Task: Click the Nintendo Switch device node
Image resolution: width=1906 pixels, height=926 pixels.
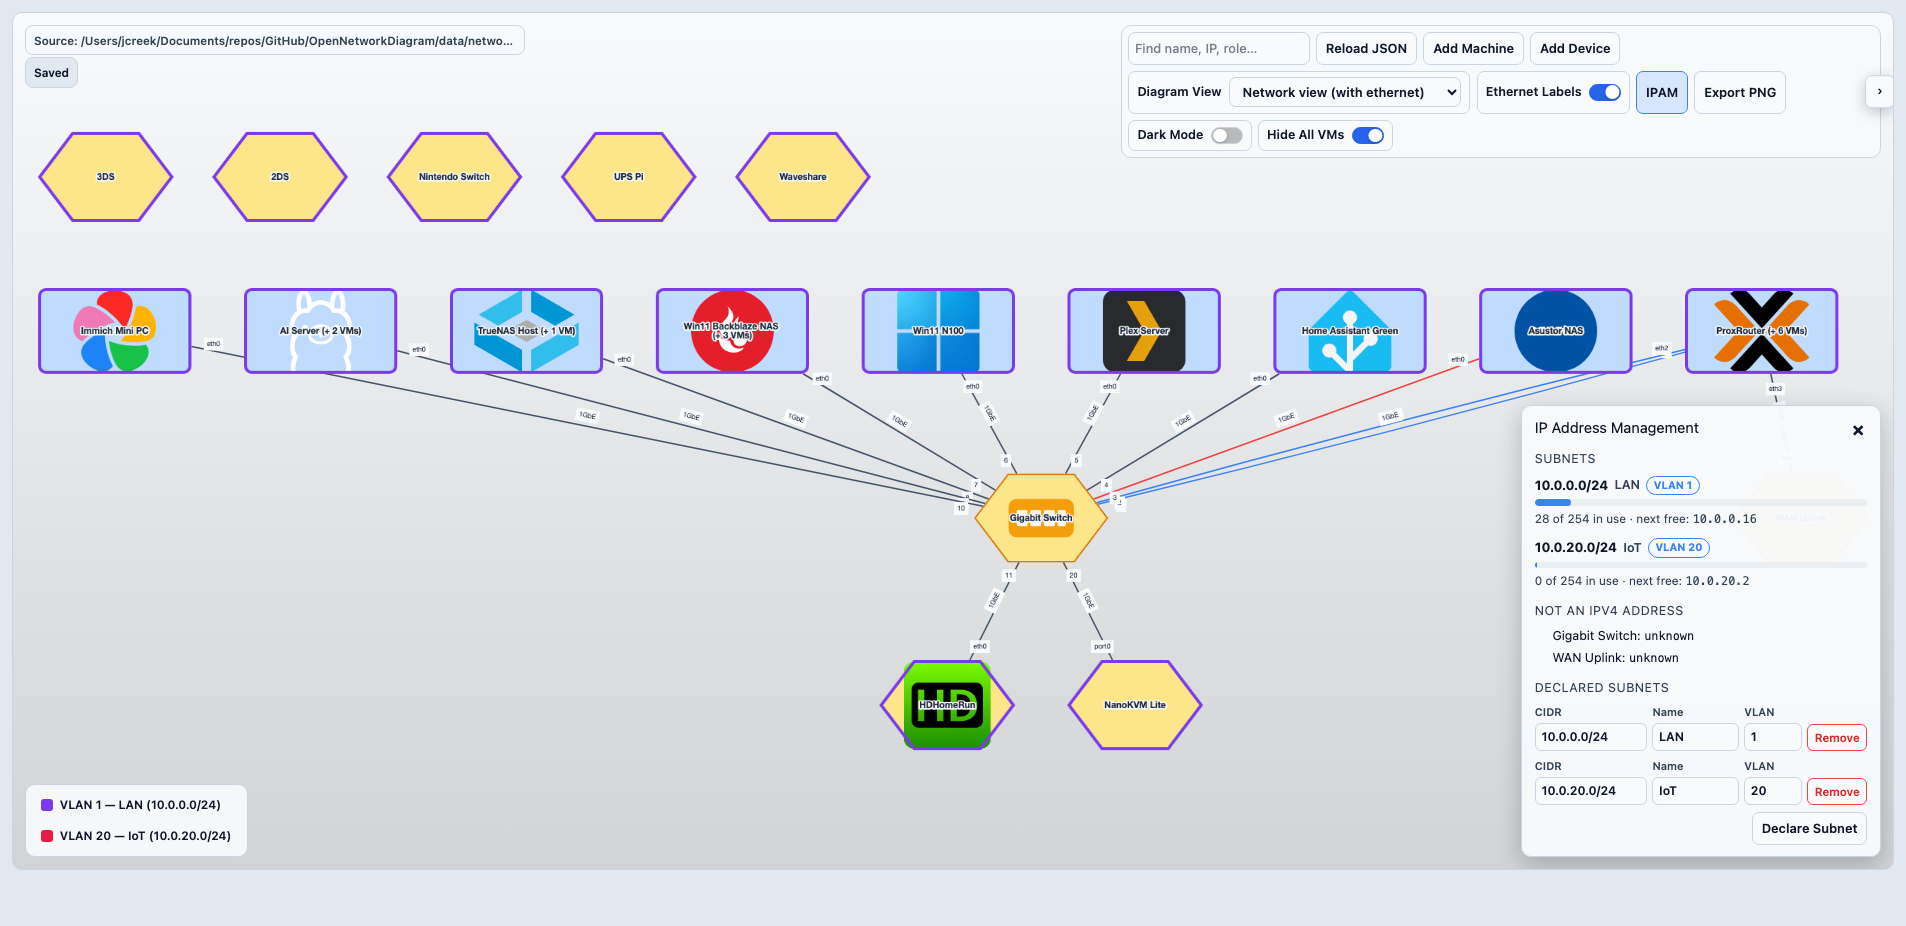Action: pos(454,177)
